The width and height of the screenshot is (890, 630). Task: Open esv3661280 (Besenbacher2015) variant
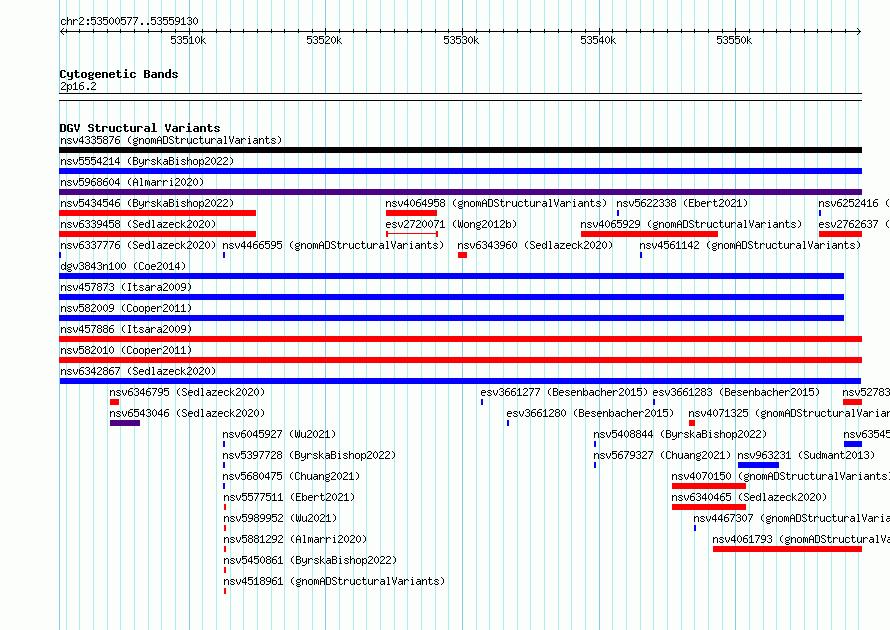[590, 413]
